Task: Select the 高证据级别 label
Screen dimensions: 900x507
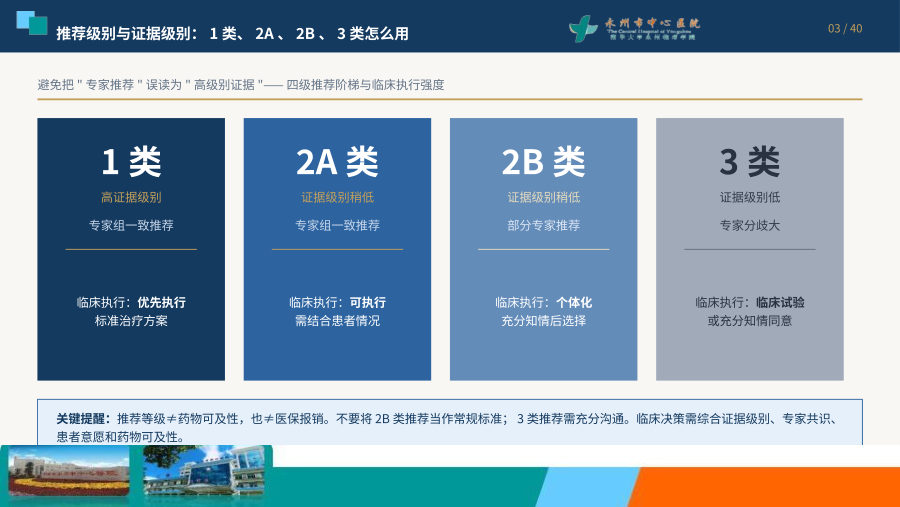Action: coord(131,198)
